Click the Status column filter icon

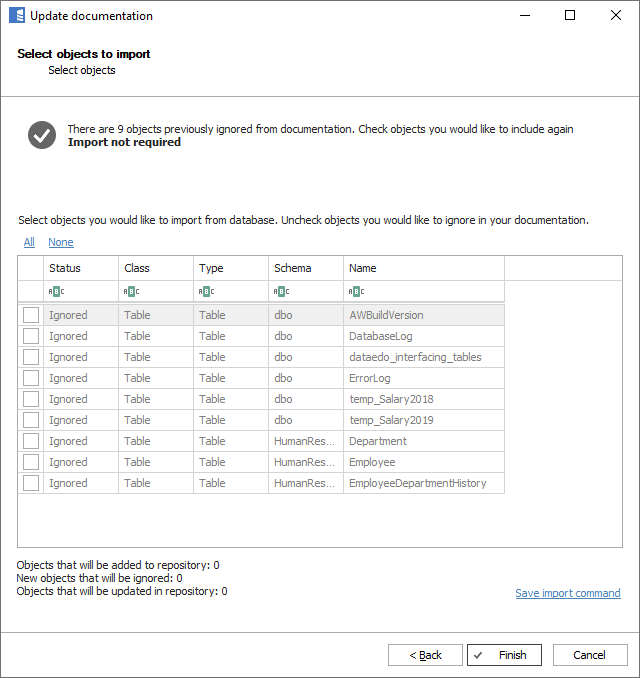55,291
